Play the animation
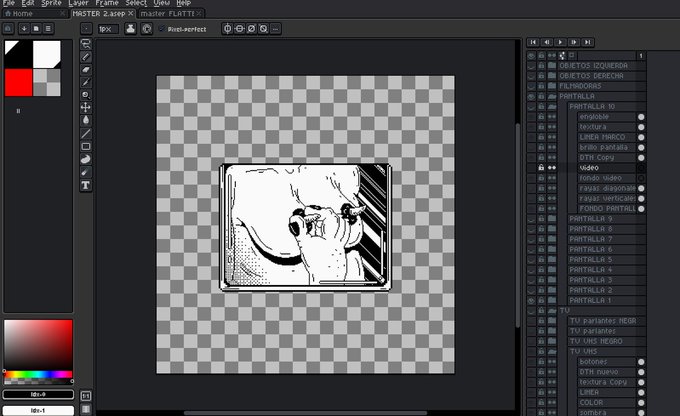Image resolution: width=680 pixels, height=416 pixels. pos(560,42)
